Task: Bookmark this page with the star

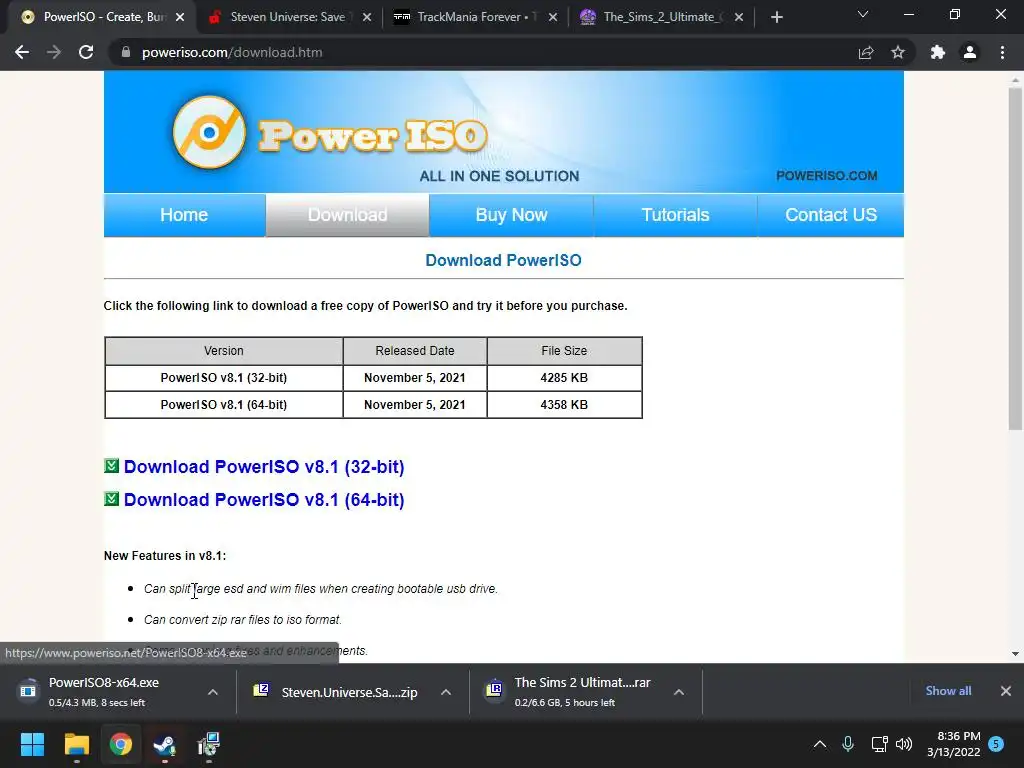Action: pos(898,52)
